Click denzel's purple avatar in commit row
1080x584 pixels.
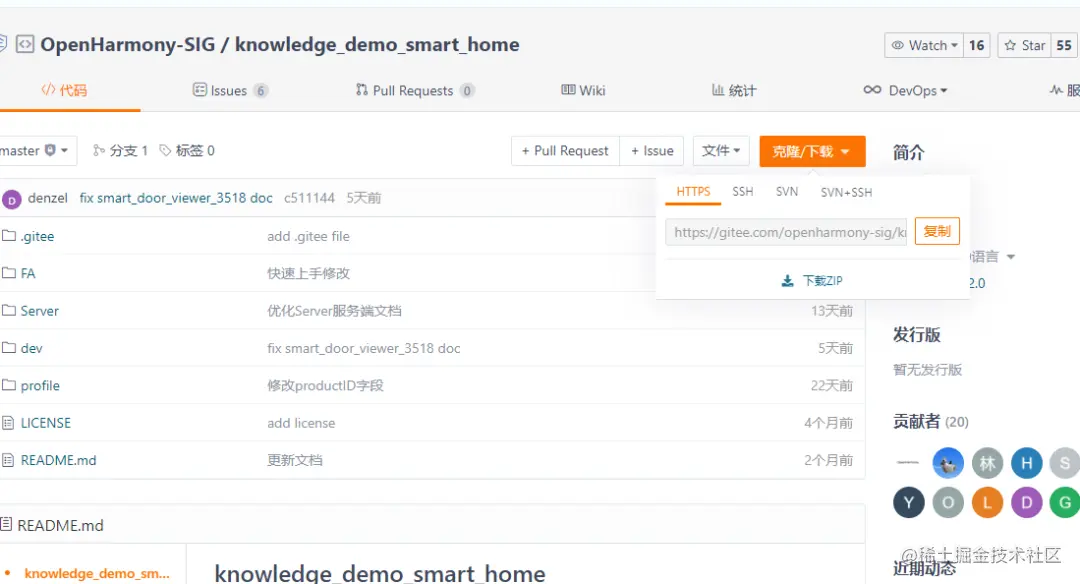pyautogui.click(x=12, y=200)
